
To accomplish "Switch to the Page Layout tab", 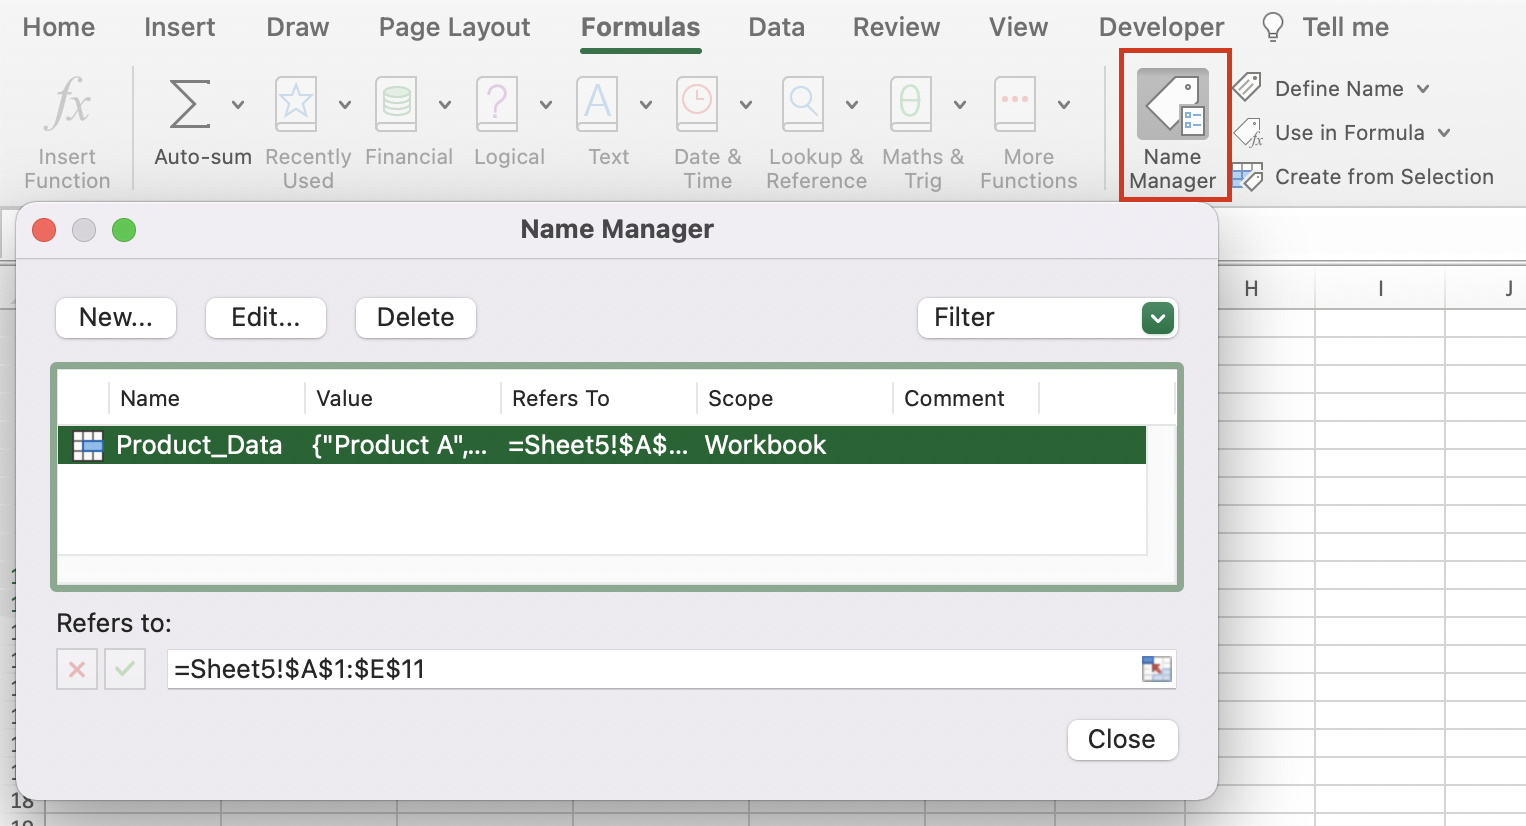I will pyautogui.click(x=454, y=27).
